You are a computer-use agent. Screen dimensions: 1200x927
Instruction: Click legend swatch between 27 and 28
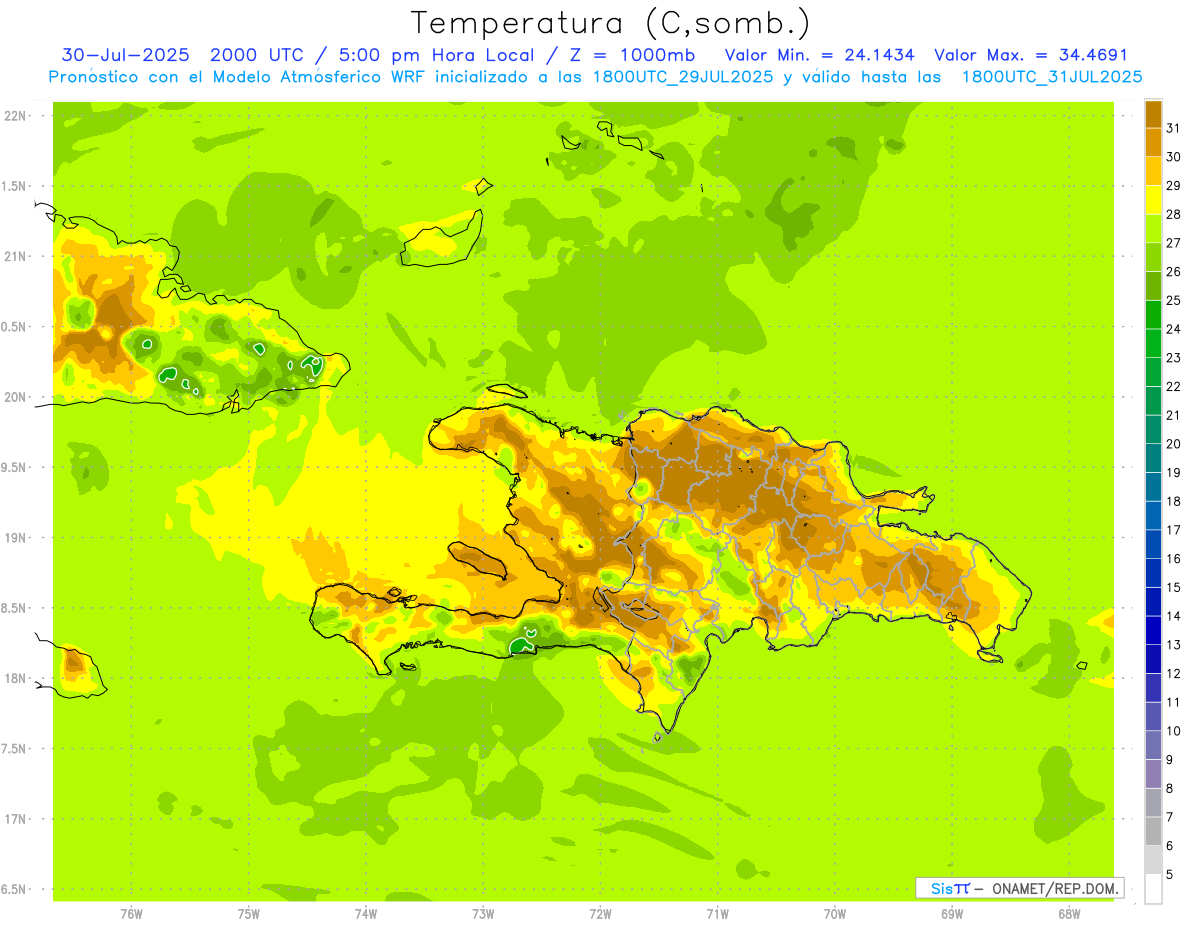click(1153, 228)
